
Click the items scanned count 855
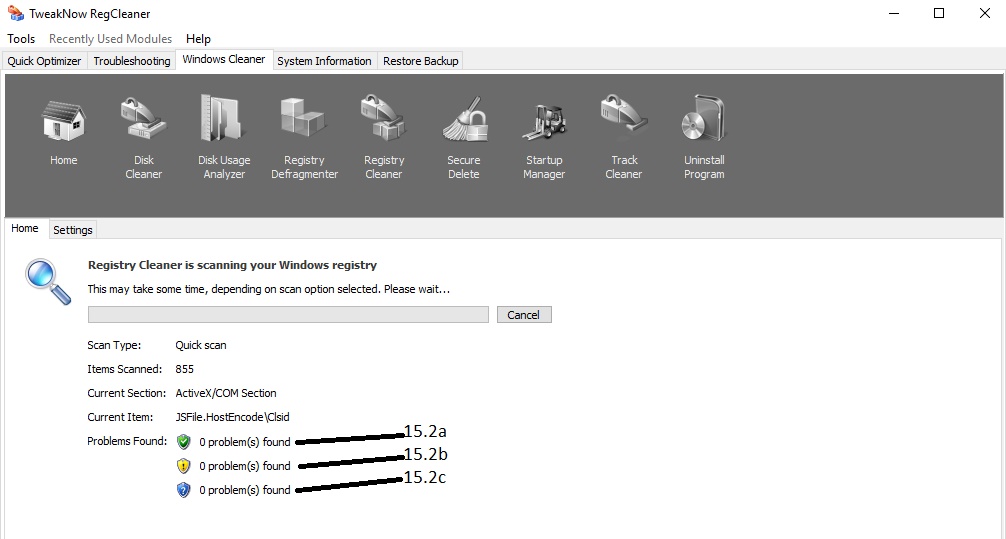tap(184, 369)
